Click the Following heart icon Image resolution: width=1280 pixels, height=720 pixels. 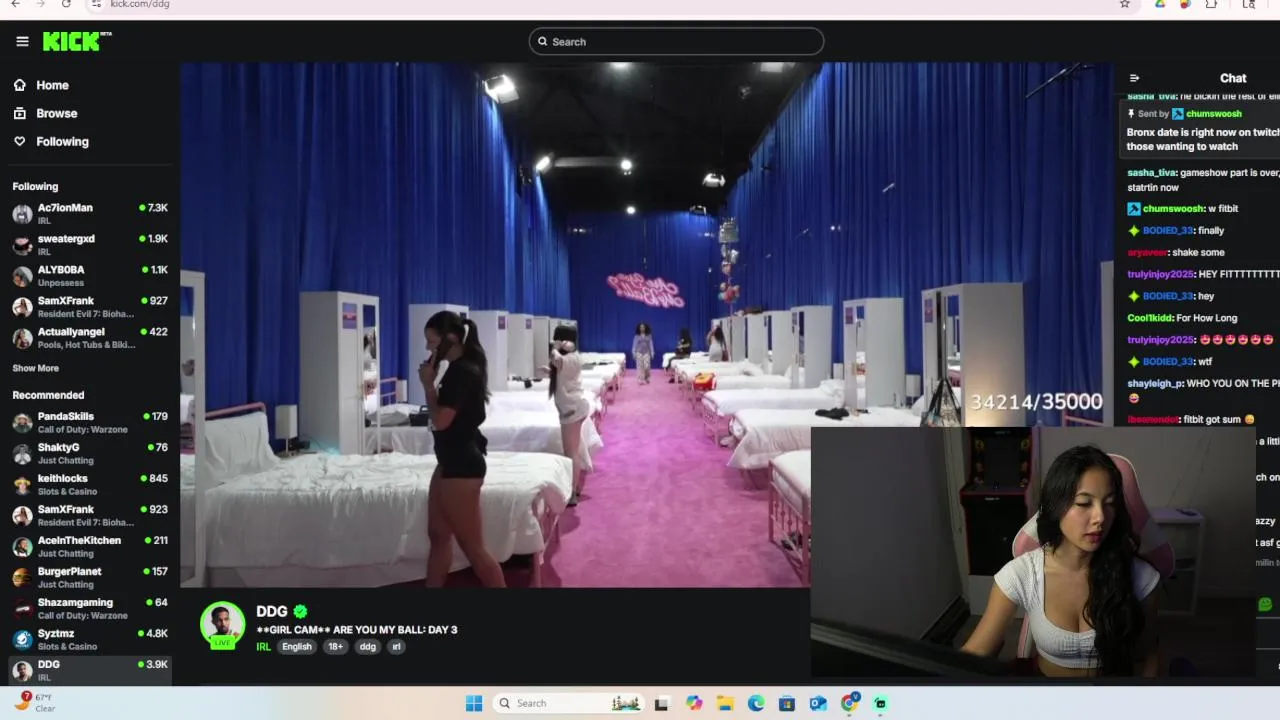(19, 141)
